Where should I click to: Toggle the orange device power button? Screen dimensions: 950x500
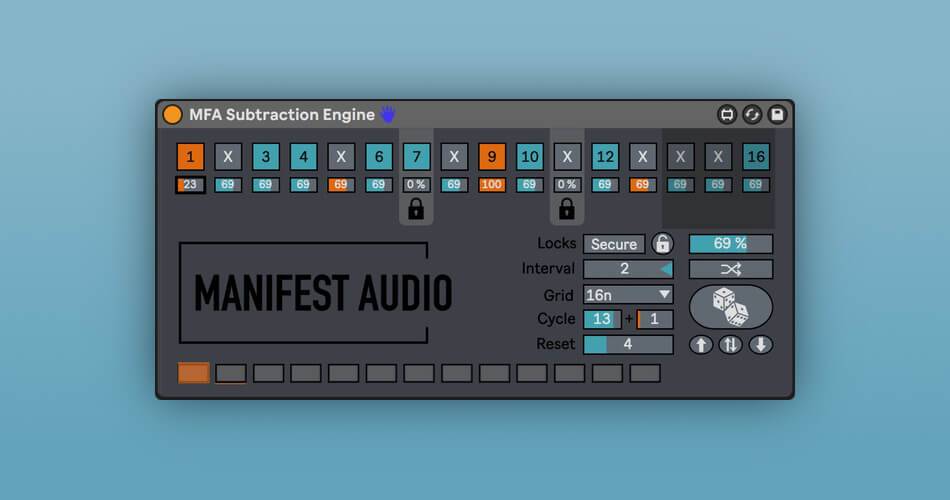pyautogui.click(x=172, y=115)
